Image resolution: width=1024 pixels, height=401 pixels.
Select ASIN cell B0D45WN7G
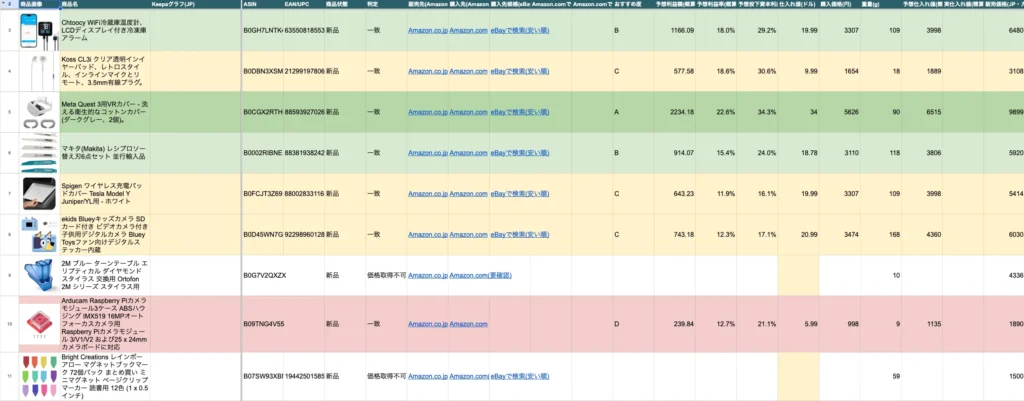(263, 234)
